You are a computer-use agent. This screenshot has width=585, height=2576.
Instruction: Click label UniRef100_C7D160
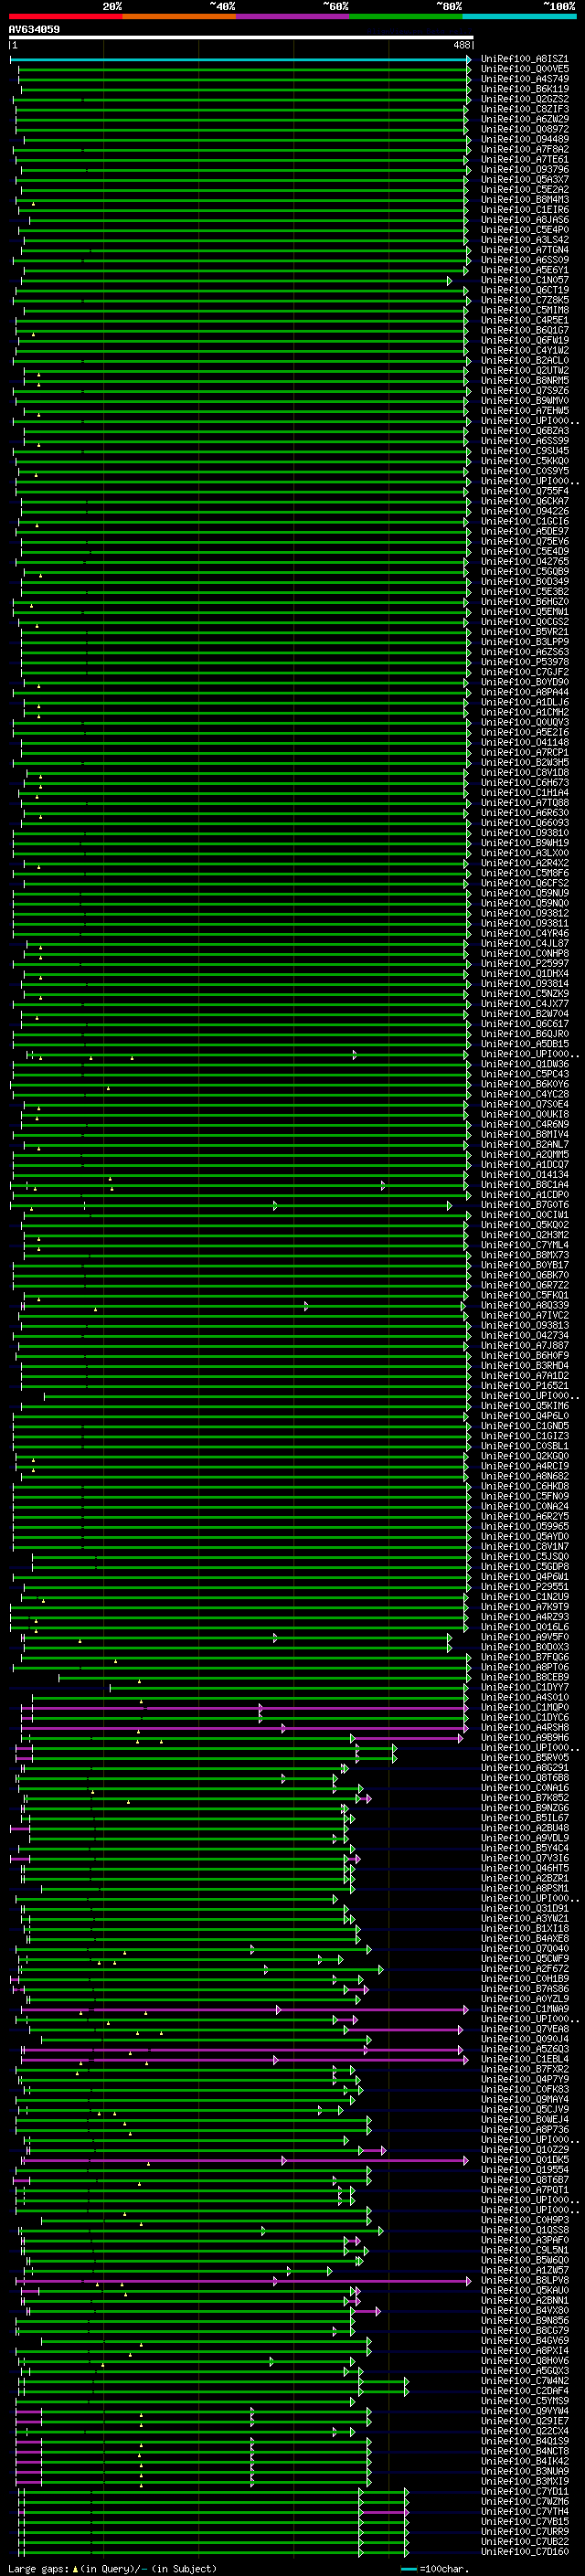pos(525,2551)
